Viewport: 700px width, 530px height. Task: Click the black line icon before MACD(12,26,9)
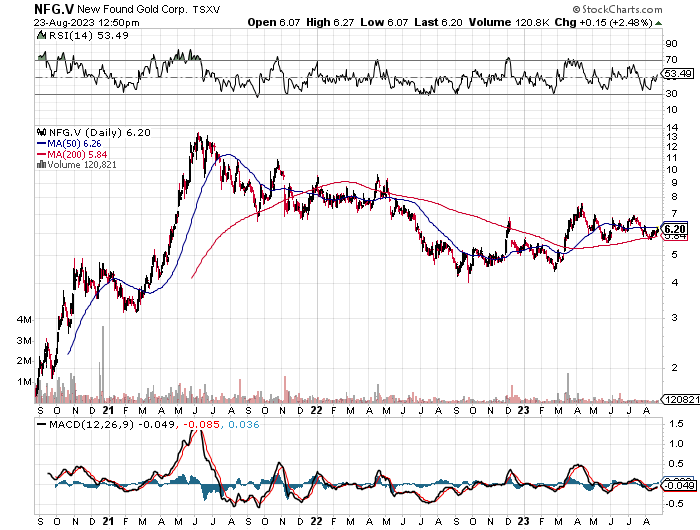coord(42,424)
